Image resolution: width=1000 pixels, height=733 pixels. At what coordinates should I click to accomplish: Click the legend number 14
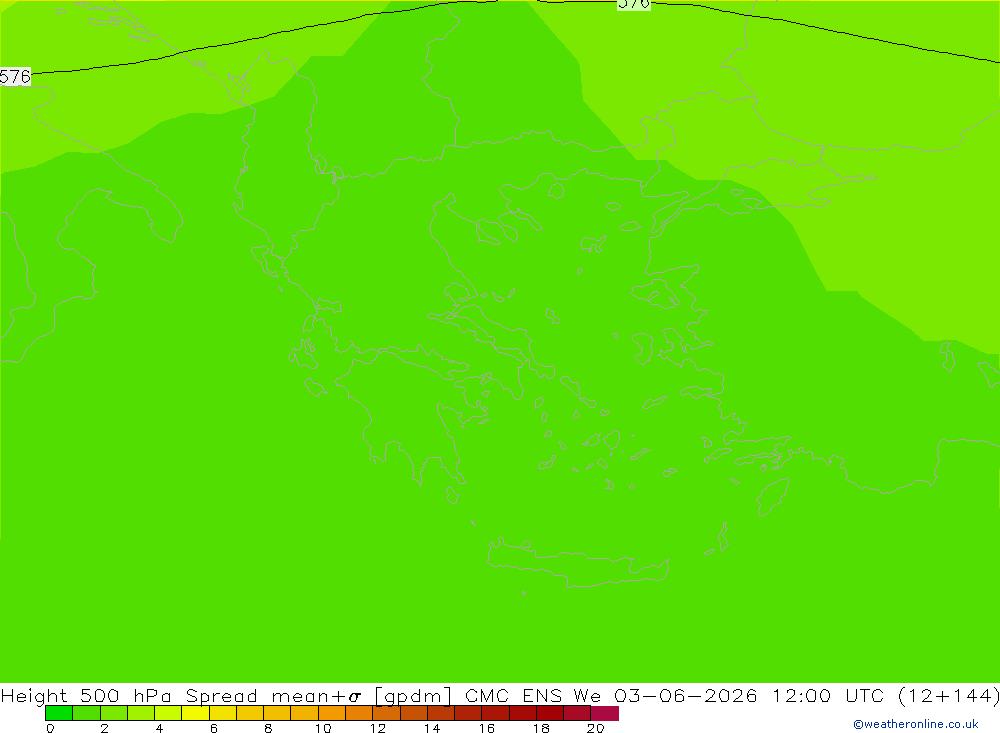pyautogui.click(x=432, y=728)
